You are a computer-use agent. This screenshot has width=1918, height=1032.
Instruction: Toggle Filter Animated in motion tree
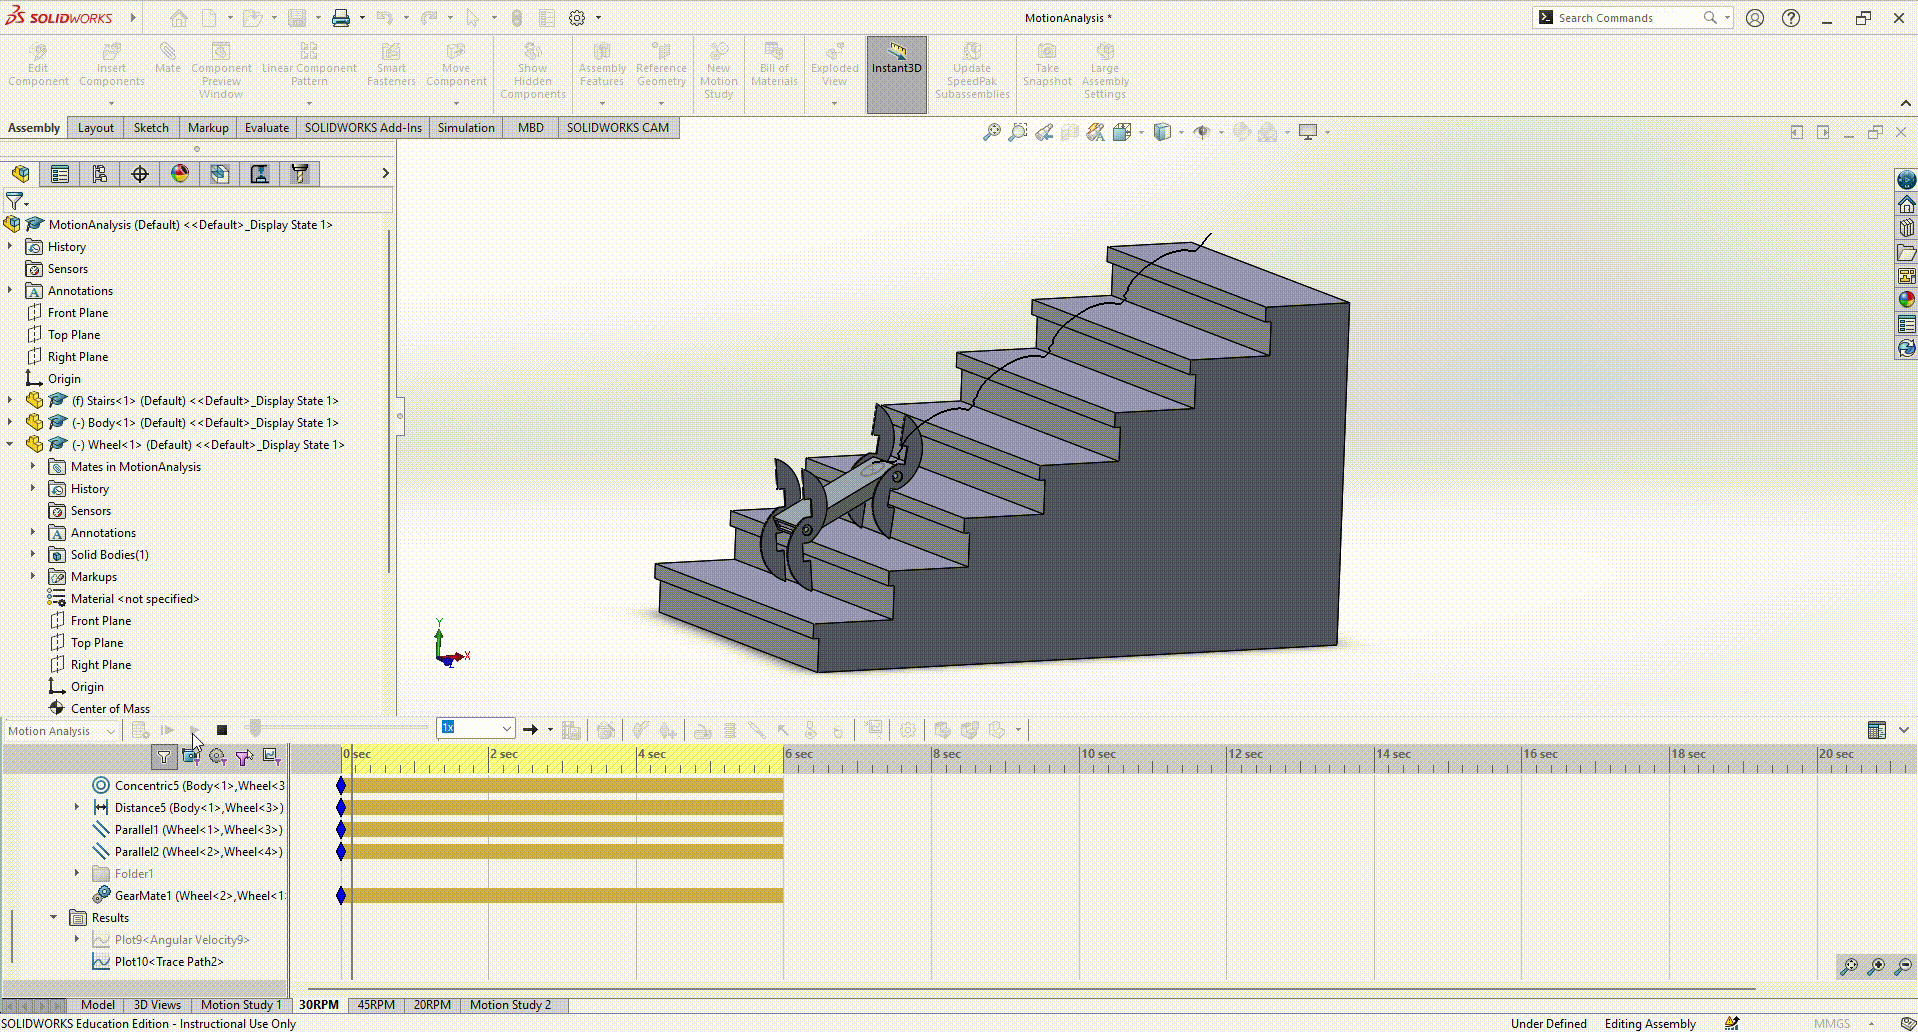191,757
